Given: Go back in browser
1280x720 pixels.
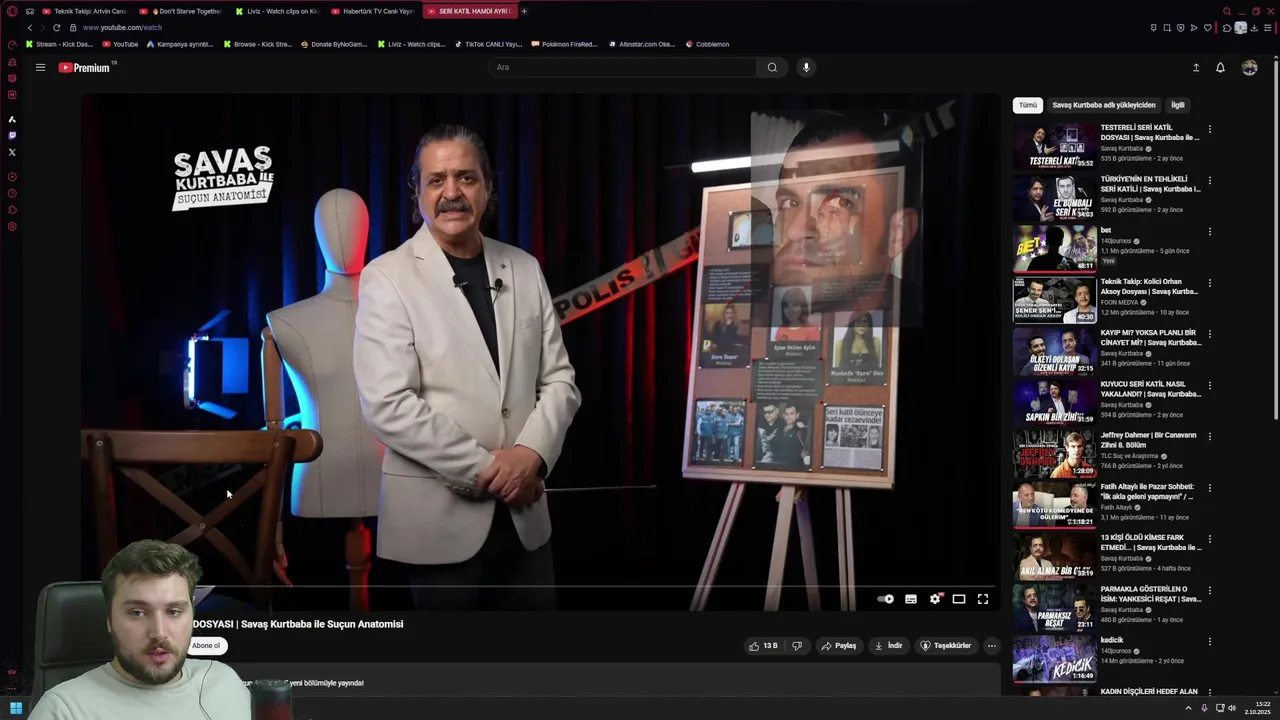Looking at the screenshot, I should [30, 28].
